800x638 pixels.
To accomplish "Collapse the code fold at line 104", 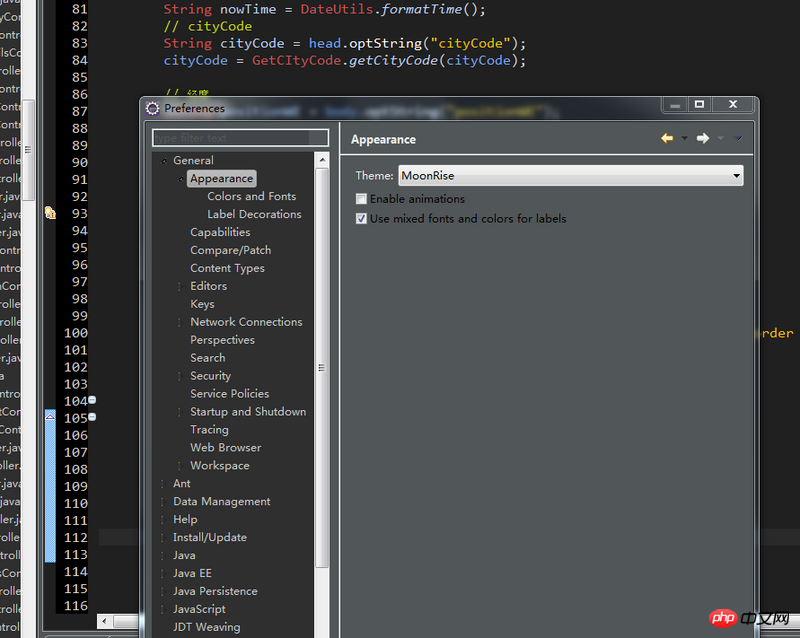I will tap(92, 400).
